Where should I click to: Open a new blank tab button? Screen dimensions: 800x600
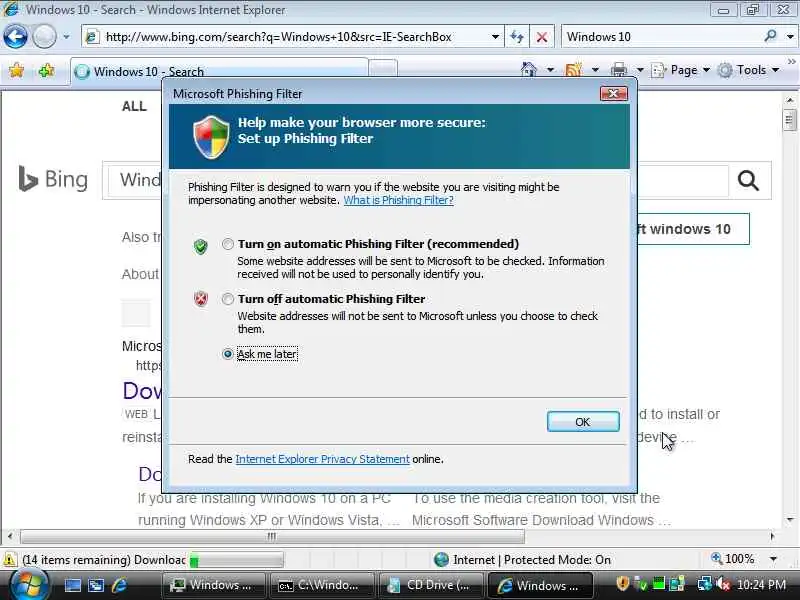point(383,69)
